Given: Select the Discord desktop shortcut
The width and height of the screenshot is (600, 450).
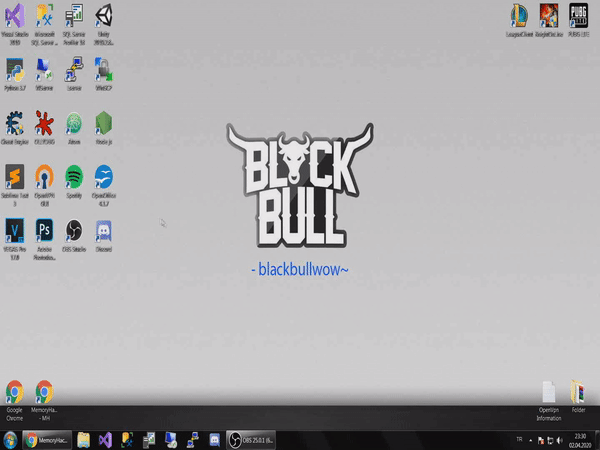Looking at the screenshot, I should coord(104,236).
